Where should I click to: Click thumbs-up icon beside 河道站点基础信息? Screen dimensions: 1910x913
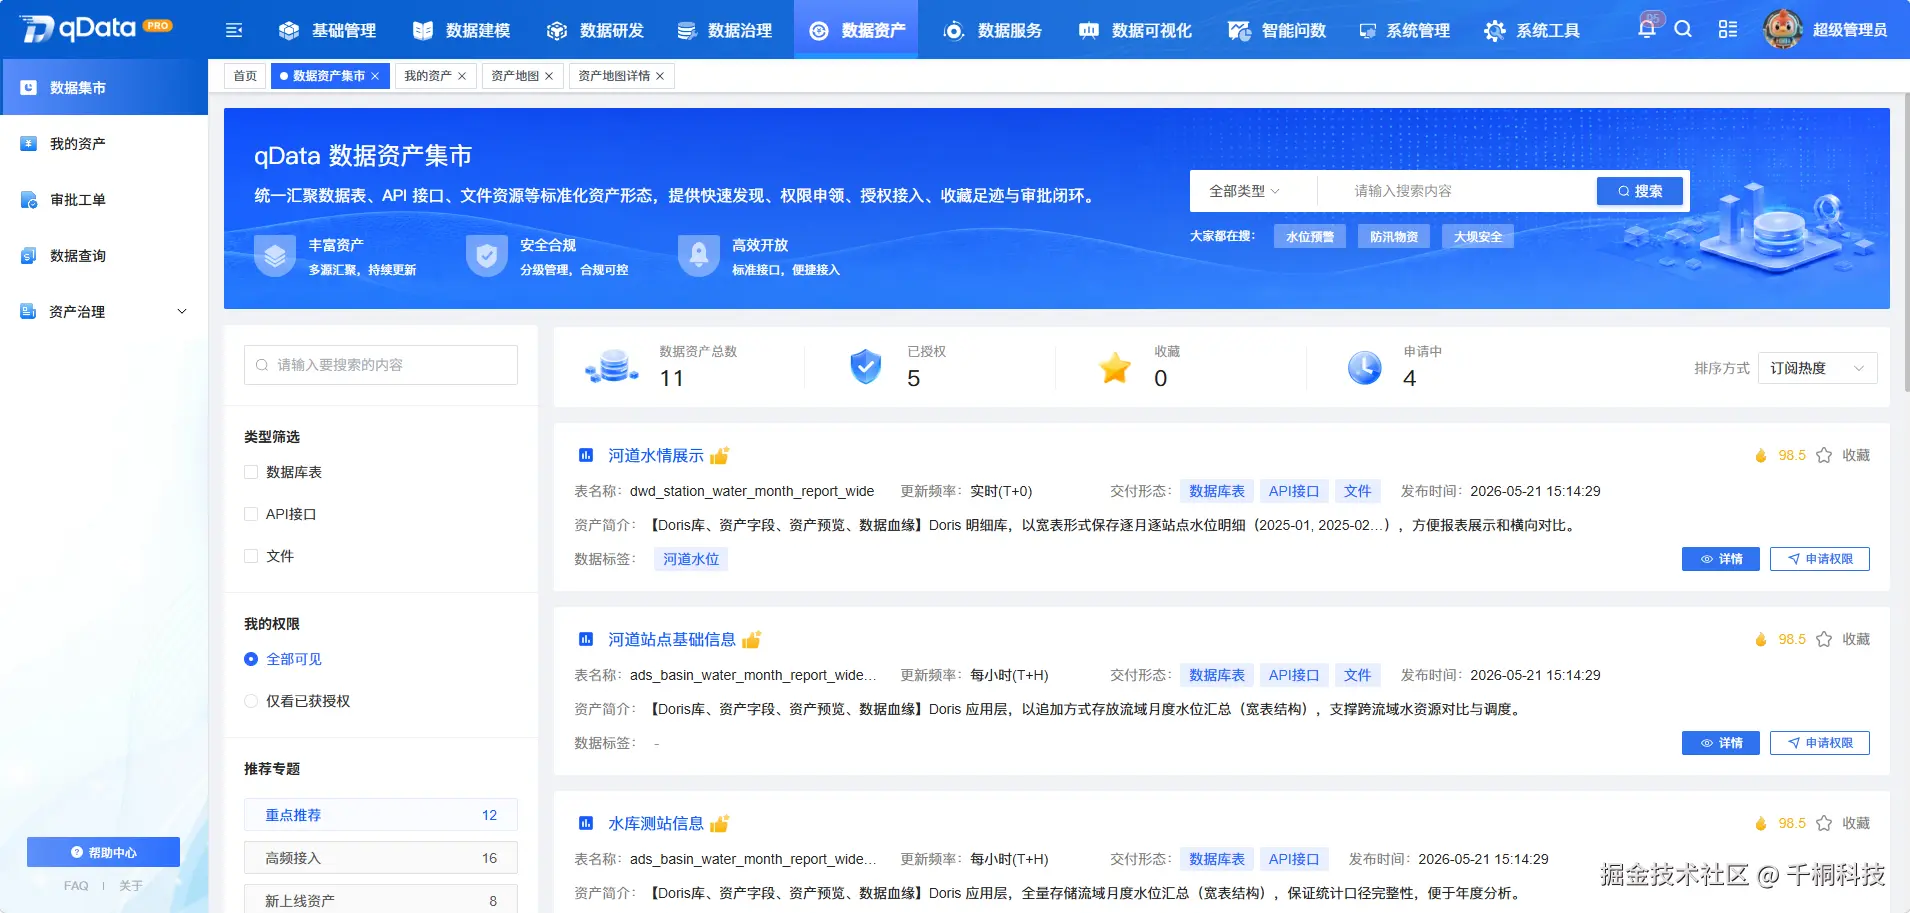[x=751, y=639]
